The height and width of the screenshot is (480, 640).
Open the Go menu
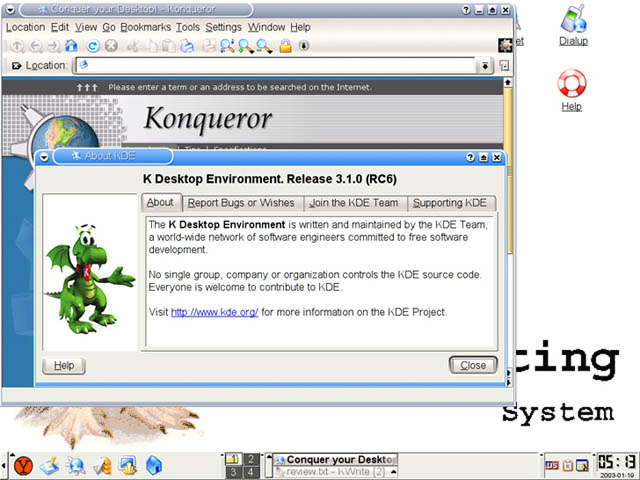[x=109, y=27]
